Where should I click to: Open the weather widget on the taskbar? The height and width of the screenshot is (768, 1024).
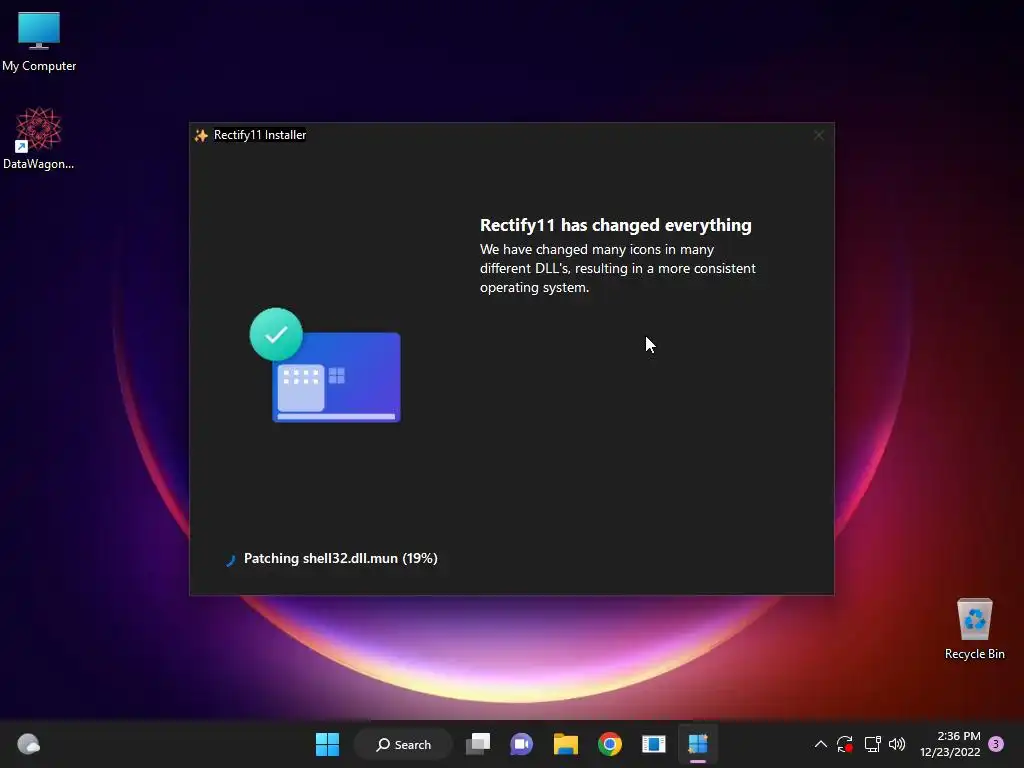pyautogui.click(x=28, y=744)
